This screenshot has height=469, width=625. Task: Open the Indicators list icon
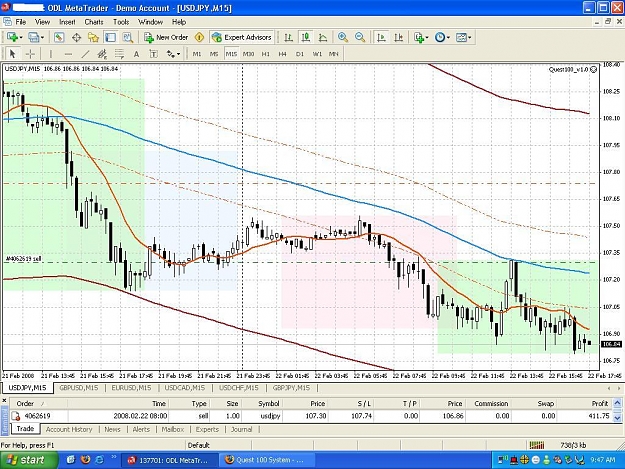tap(418, 37)
